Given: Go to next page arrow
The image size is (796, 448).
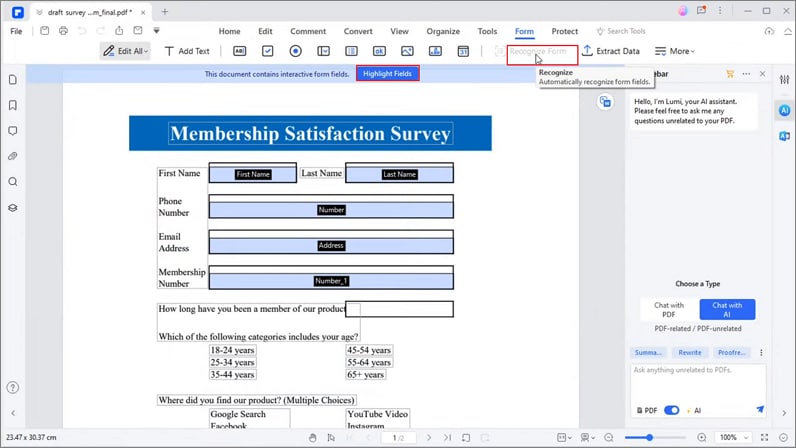Looking at the screenshot, I should tap(428, 437).
